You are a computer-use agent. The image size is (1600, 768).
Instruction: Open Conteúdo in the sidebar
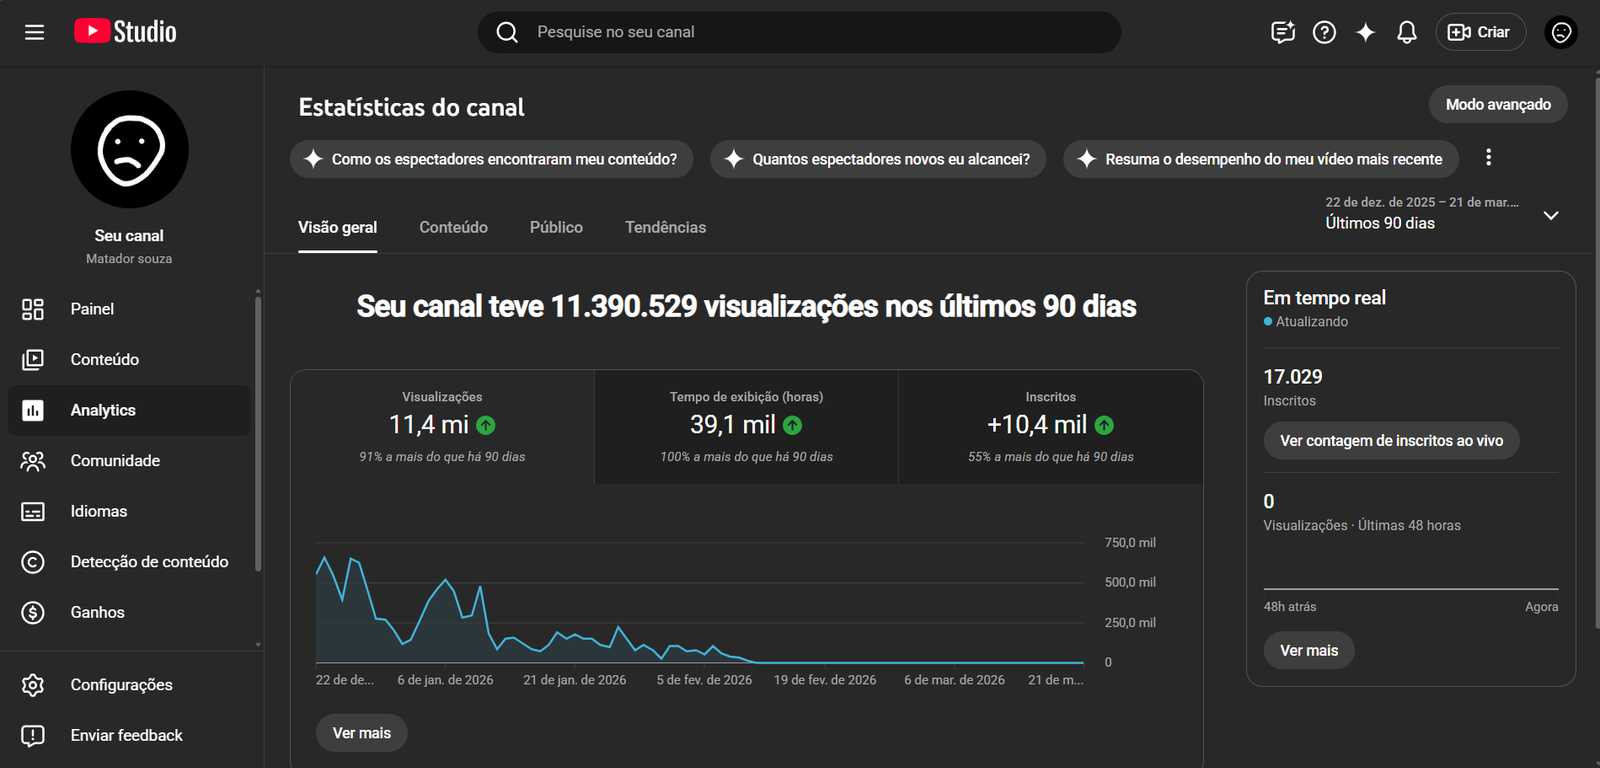[x=129, y=359]
